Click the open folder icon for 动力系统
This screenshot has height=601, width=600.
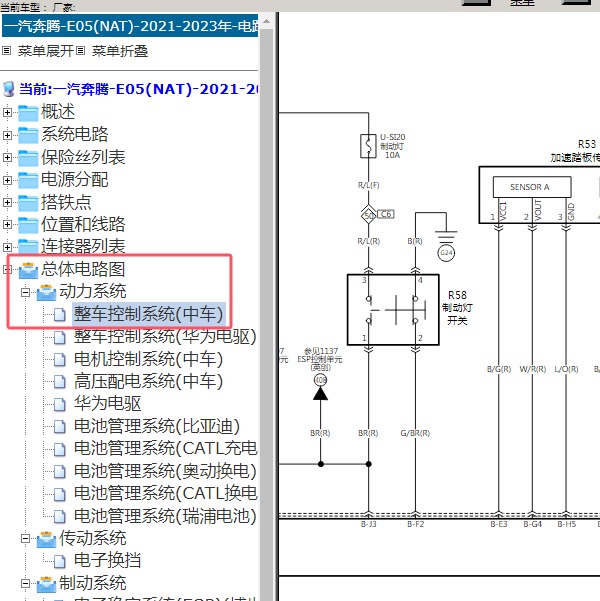[x=46, y=292]
